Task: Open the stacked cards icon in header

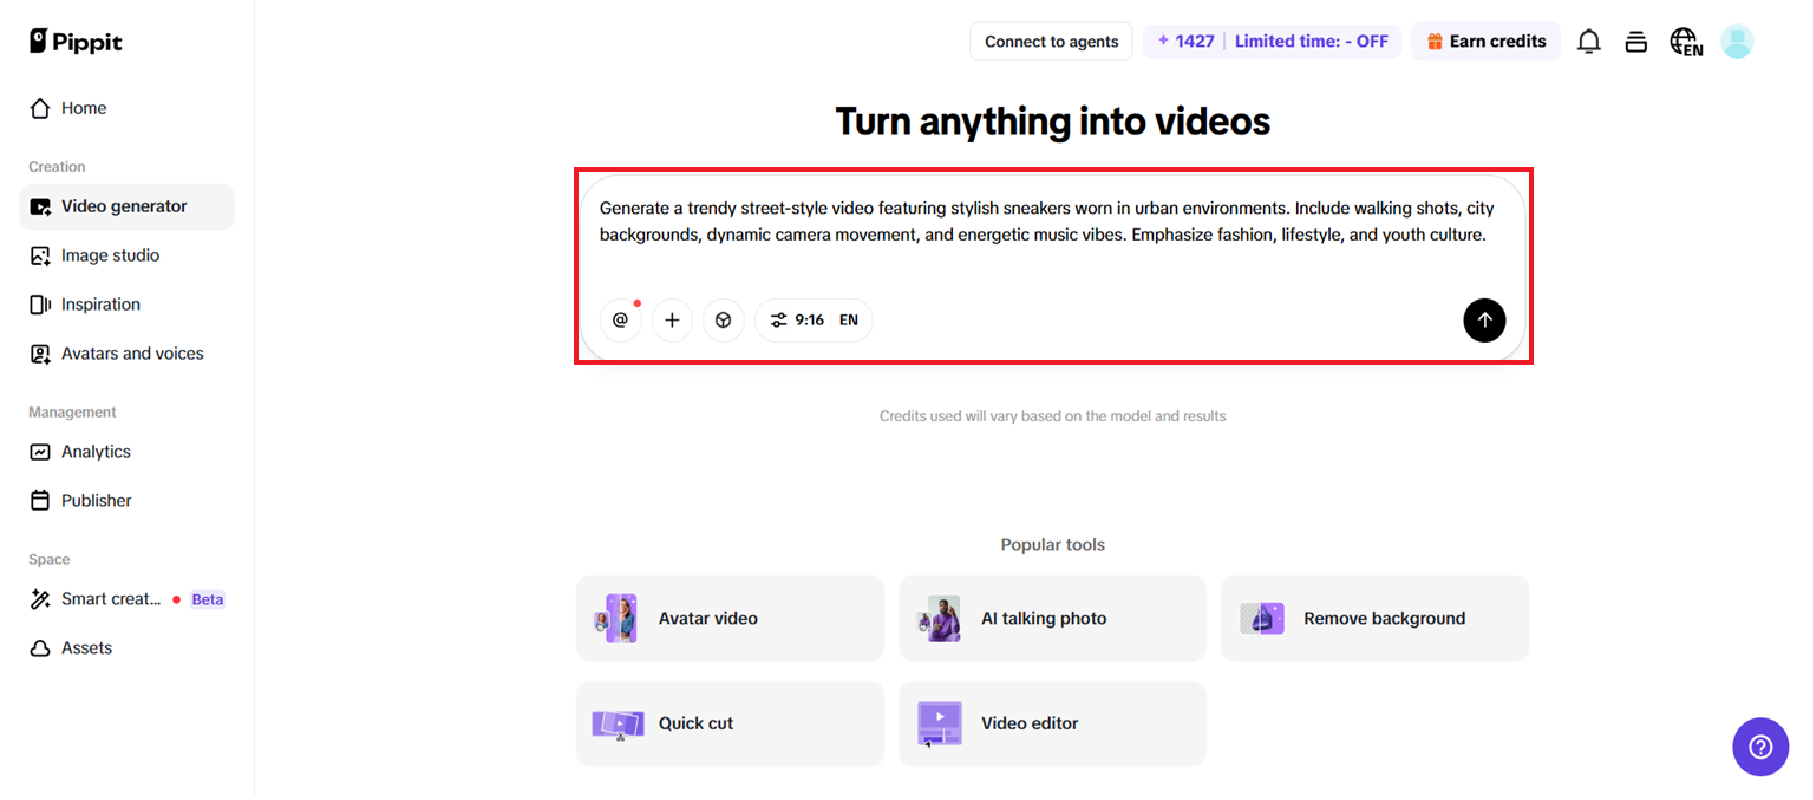Action: [1636, 42]
